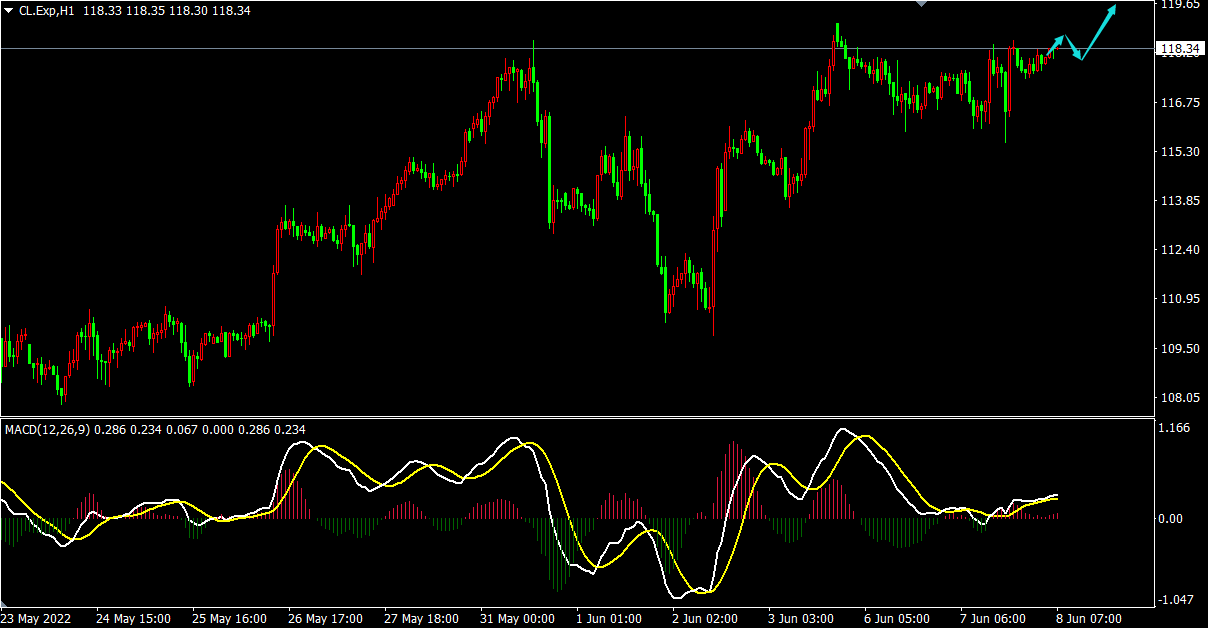Click the dropdown triangle beside CL.Exp,H1

click(x=9, y=11)
